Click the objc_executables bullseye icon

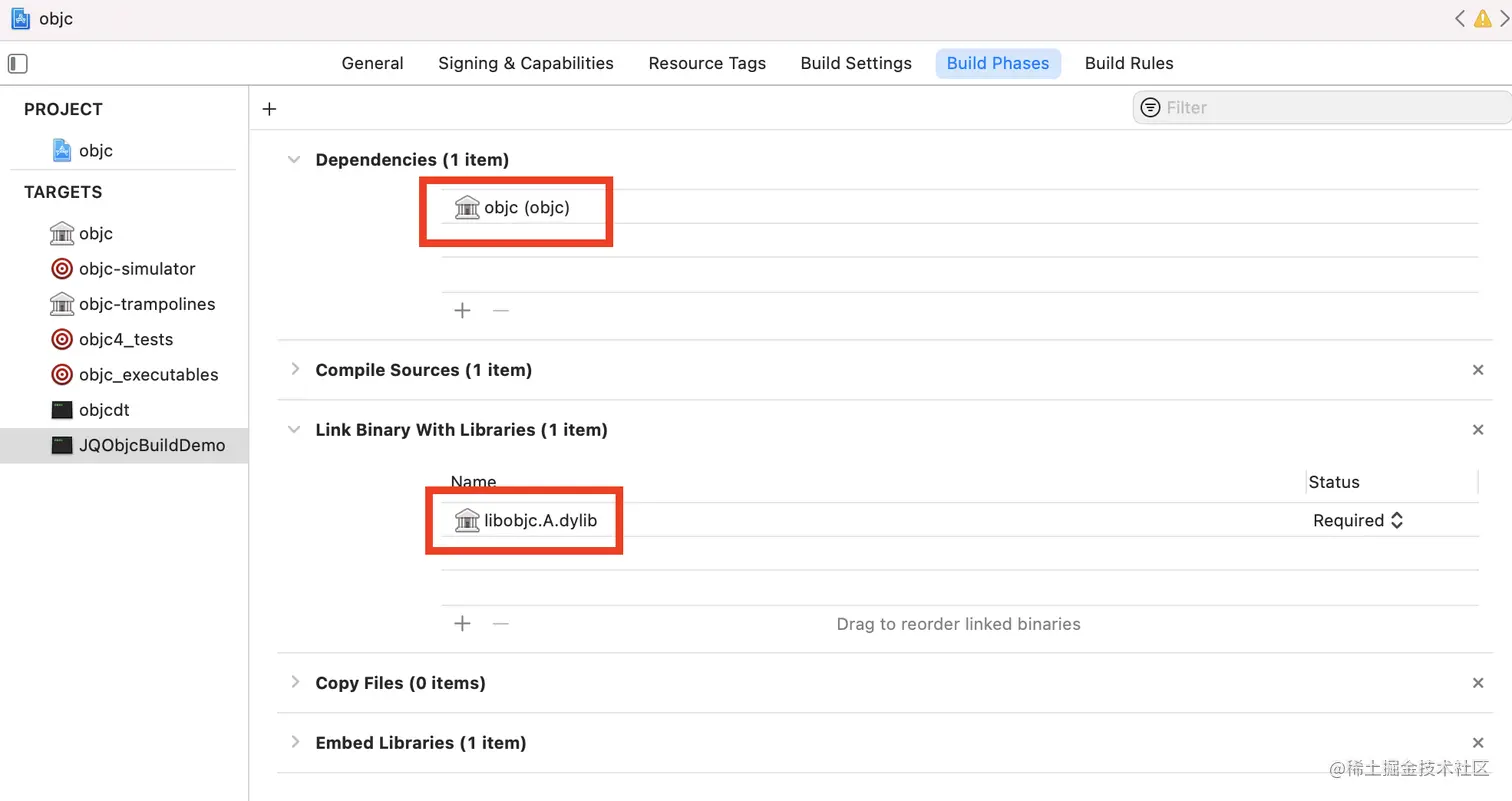point(62,374)
